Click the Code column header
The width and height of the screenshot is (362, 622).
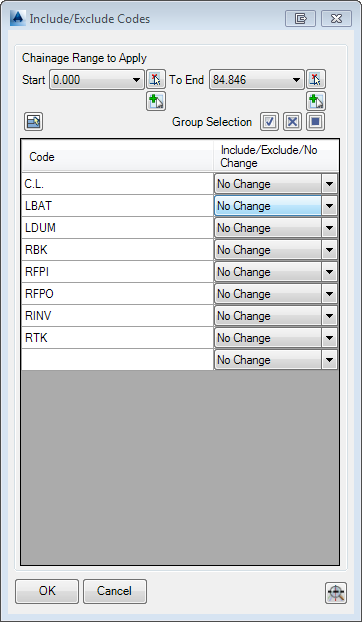(117, 157)
